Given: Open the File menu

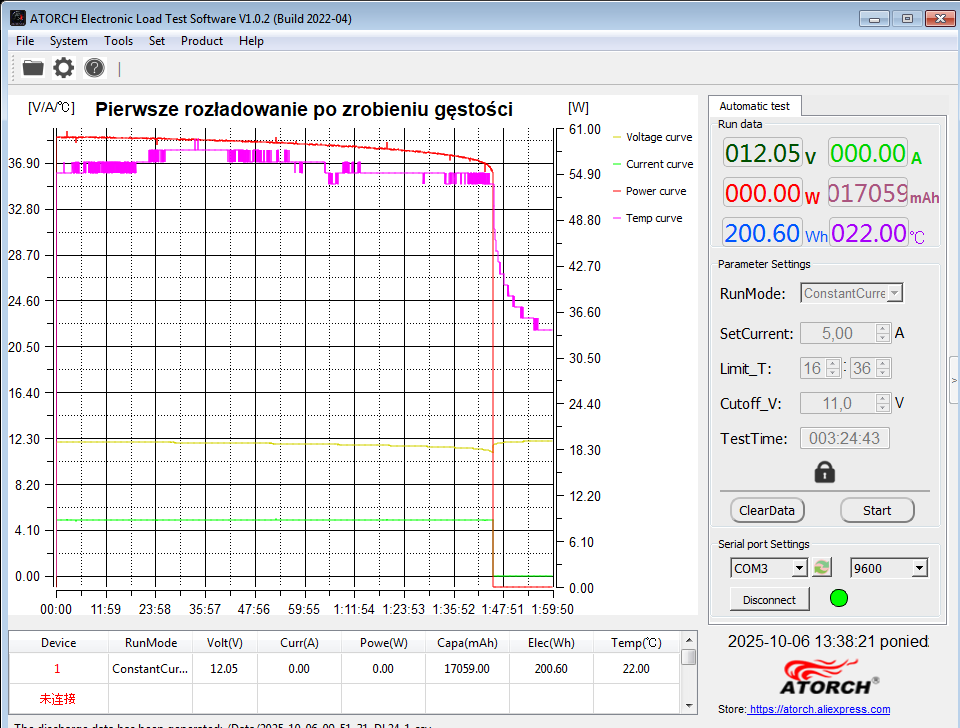Looking at the screenshot, I should coord(25,41).
